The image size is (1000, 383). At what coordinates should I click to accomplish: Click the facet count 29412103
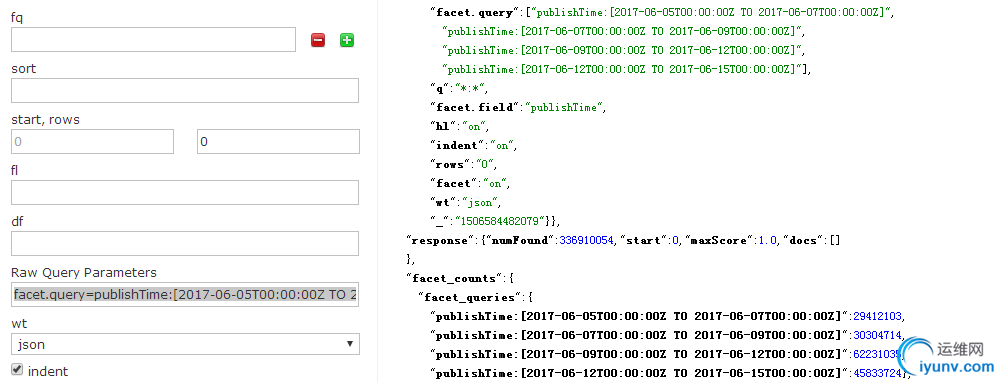click(x=877, y=316)
